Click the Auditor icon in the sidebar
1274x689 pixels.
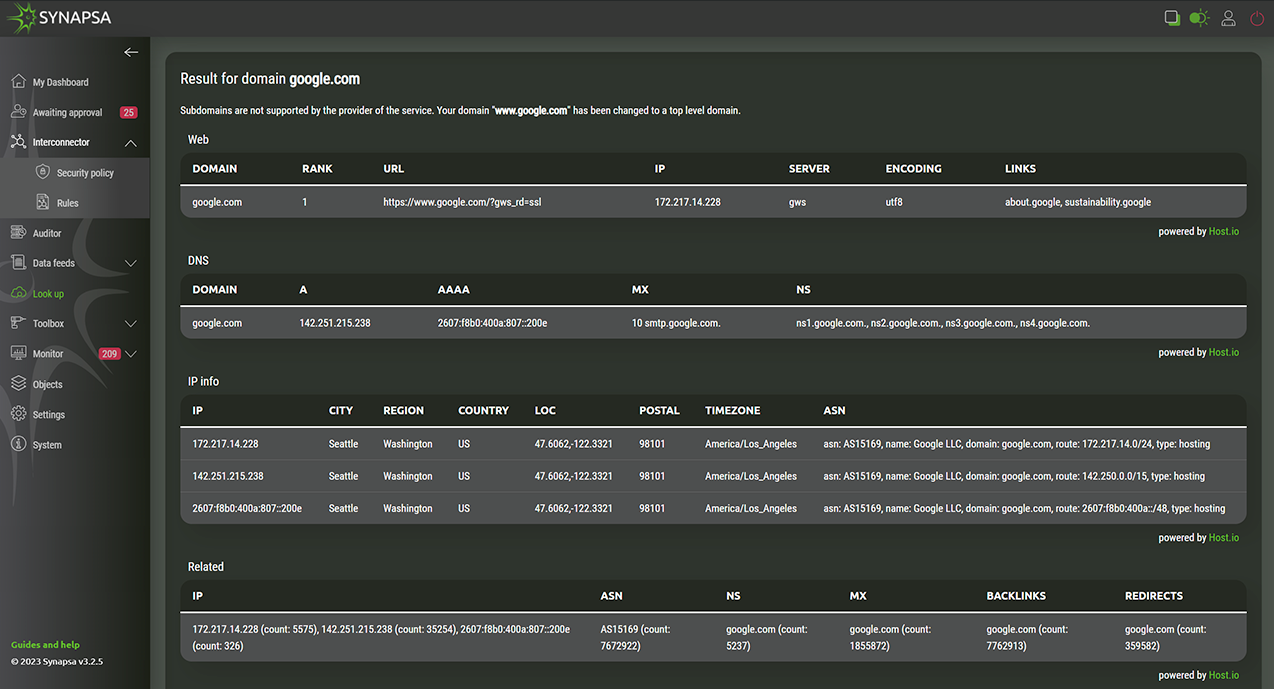pyautogui.click(x=18, y=233)
